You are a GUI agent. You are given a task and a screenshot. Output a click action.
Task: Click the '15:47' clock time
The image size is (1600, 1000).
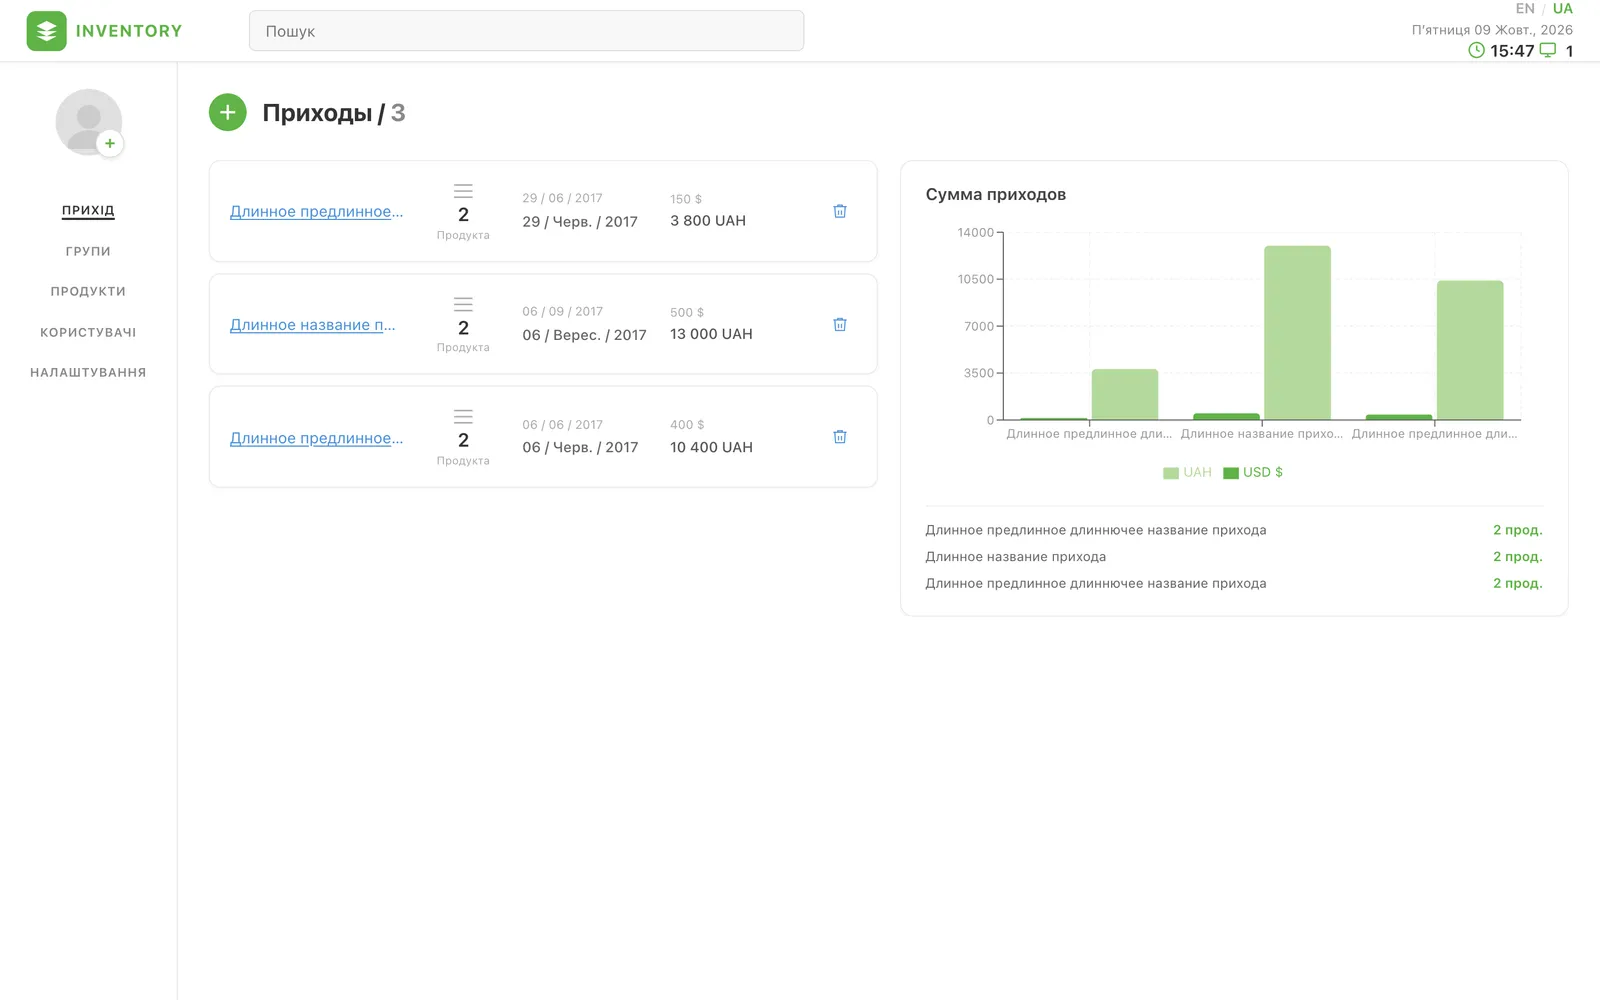(x=1512, y=51)
